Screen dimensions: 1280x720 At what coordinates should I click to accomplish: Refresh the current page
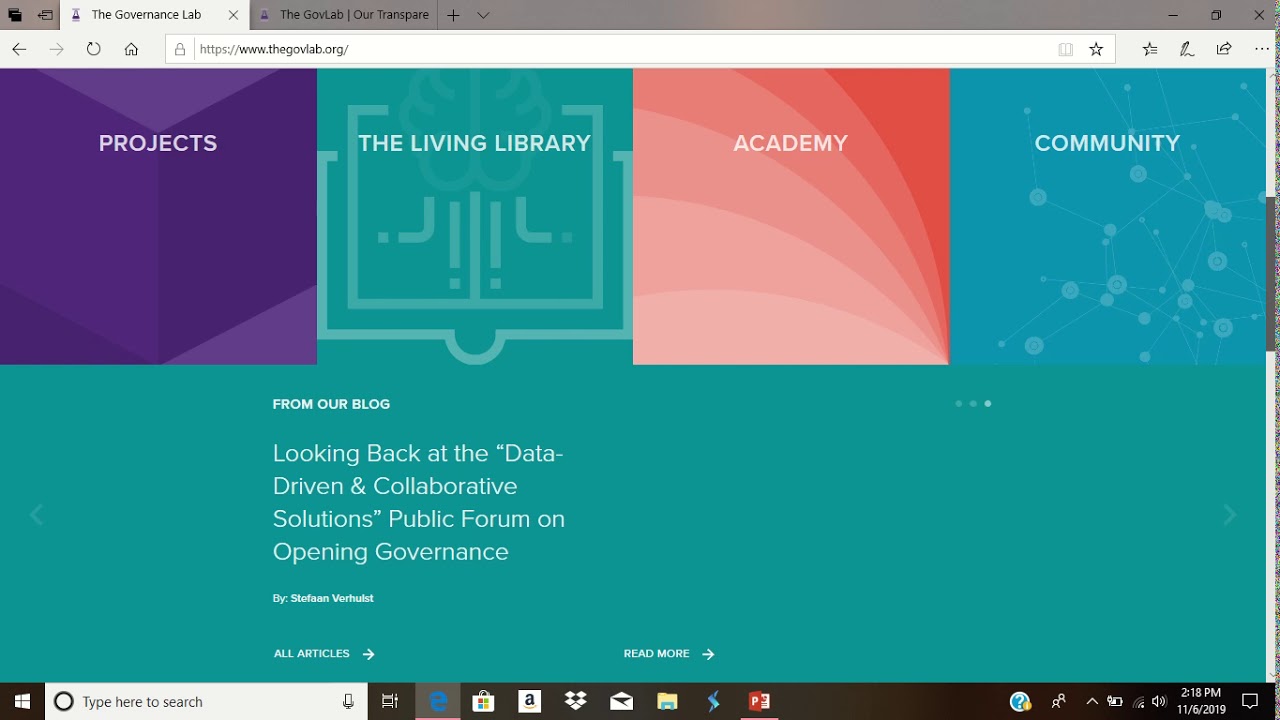(94, 49)
